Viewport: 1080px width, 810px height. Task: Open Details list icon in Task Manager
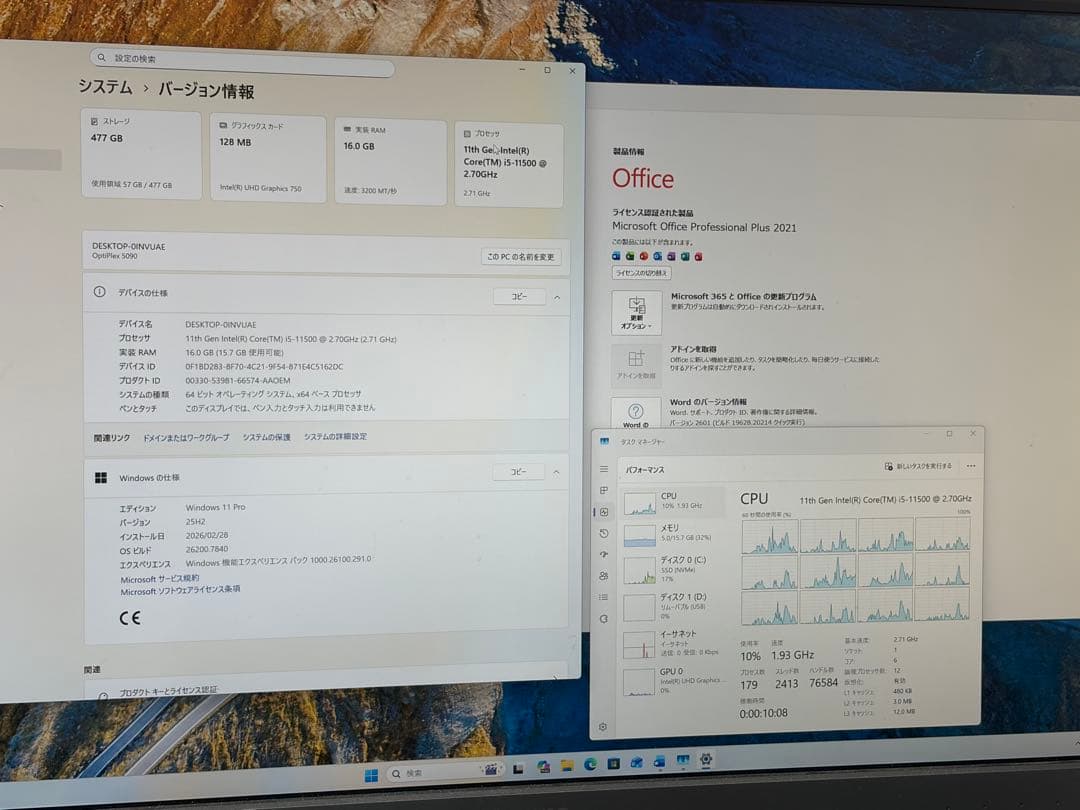(x=603, y=597)
